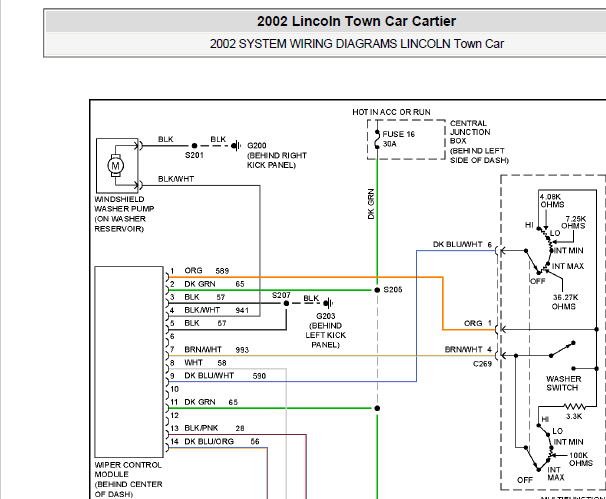This screenshot has height=499, width=606.
Task: Select the S207 splice dot
Action: point(286,303)
